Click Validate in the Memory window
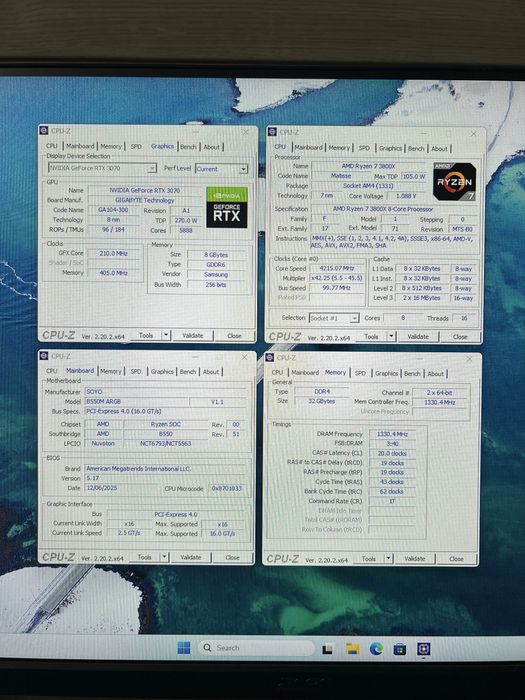This screenshot has height=700, width=525. tap(415, 558)
